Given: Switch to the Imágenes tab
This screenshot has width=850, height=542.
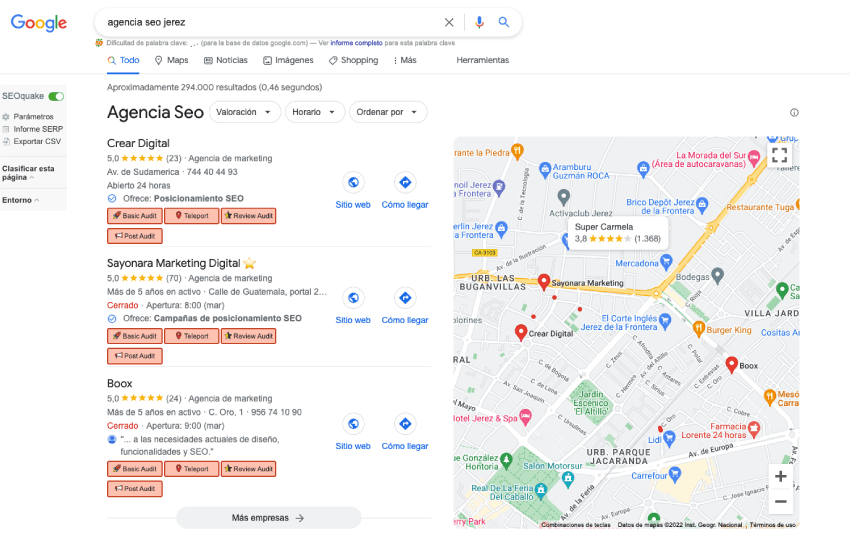Looking at the screenshot, I should coord(288,60).
